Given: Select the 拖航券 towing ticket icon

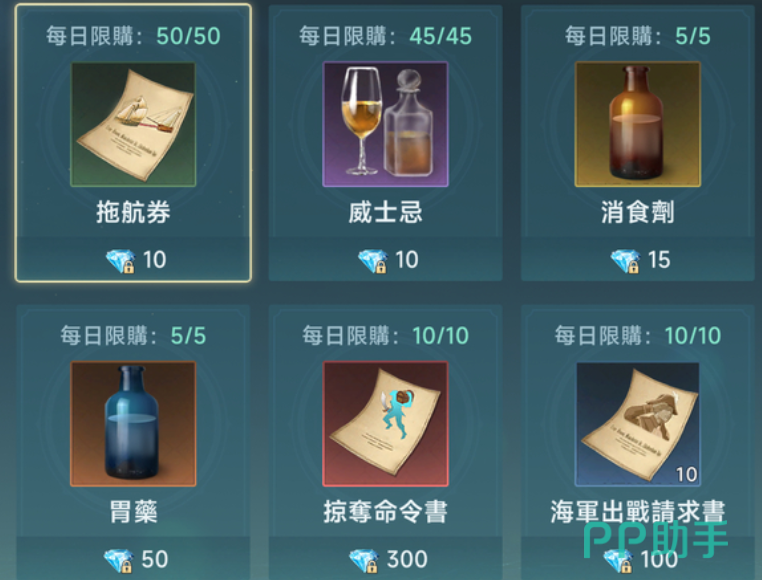Looking at the screenshot, I should pos(133,124).
